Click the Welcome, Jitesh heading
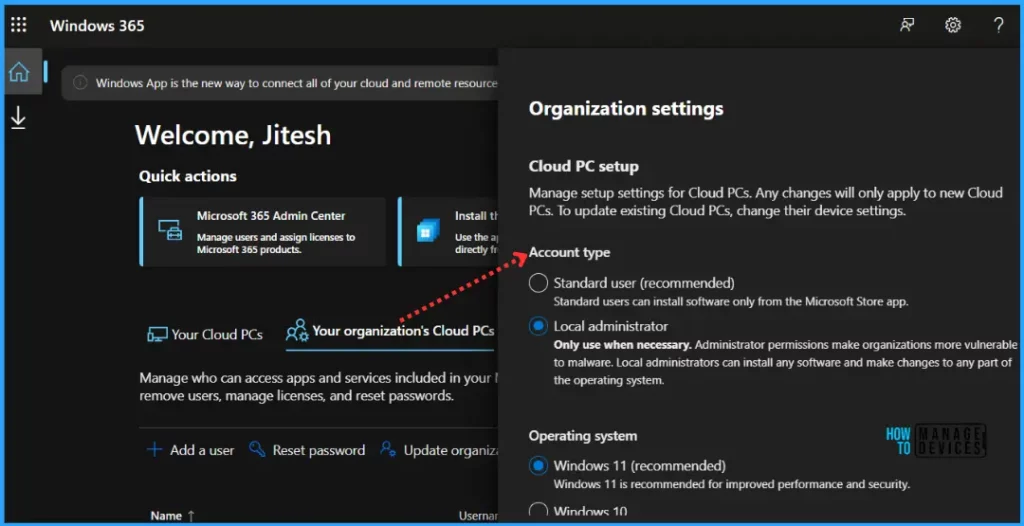1024x526 pixels. pos(233,135)
